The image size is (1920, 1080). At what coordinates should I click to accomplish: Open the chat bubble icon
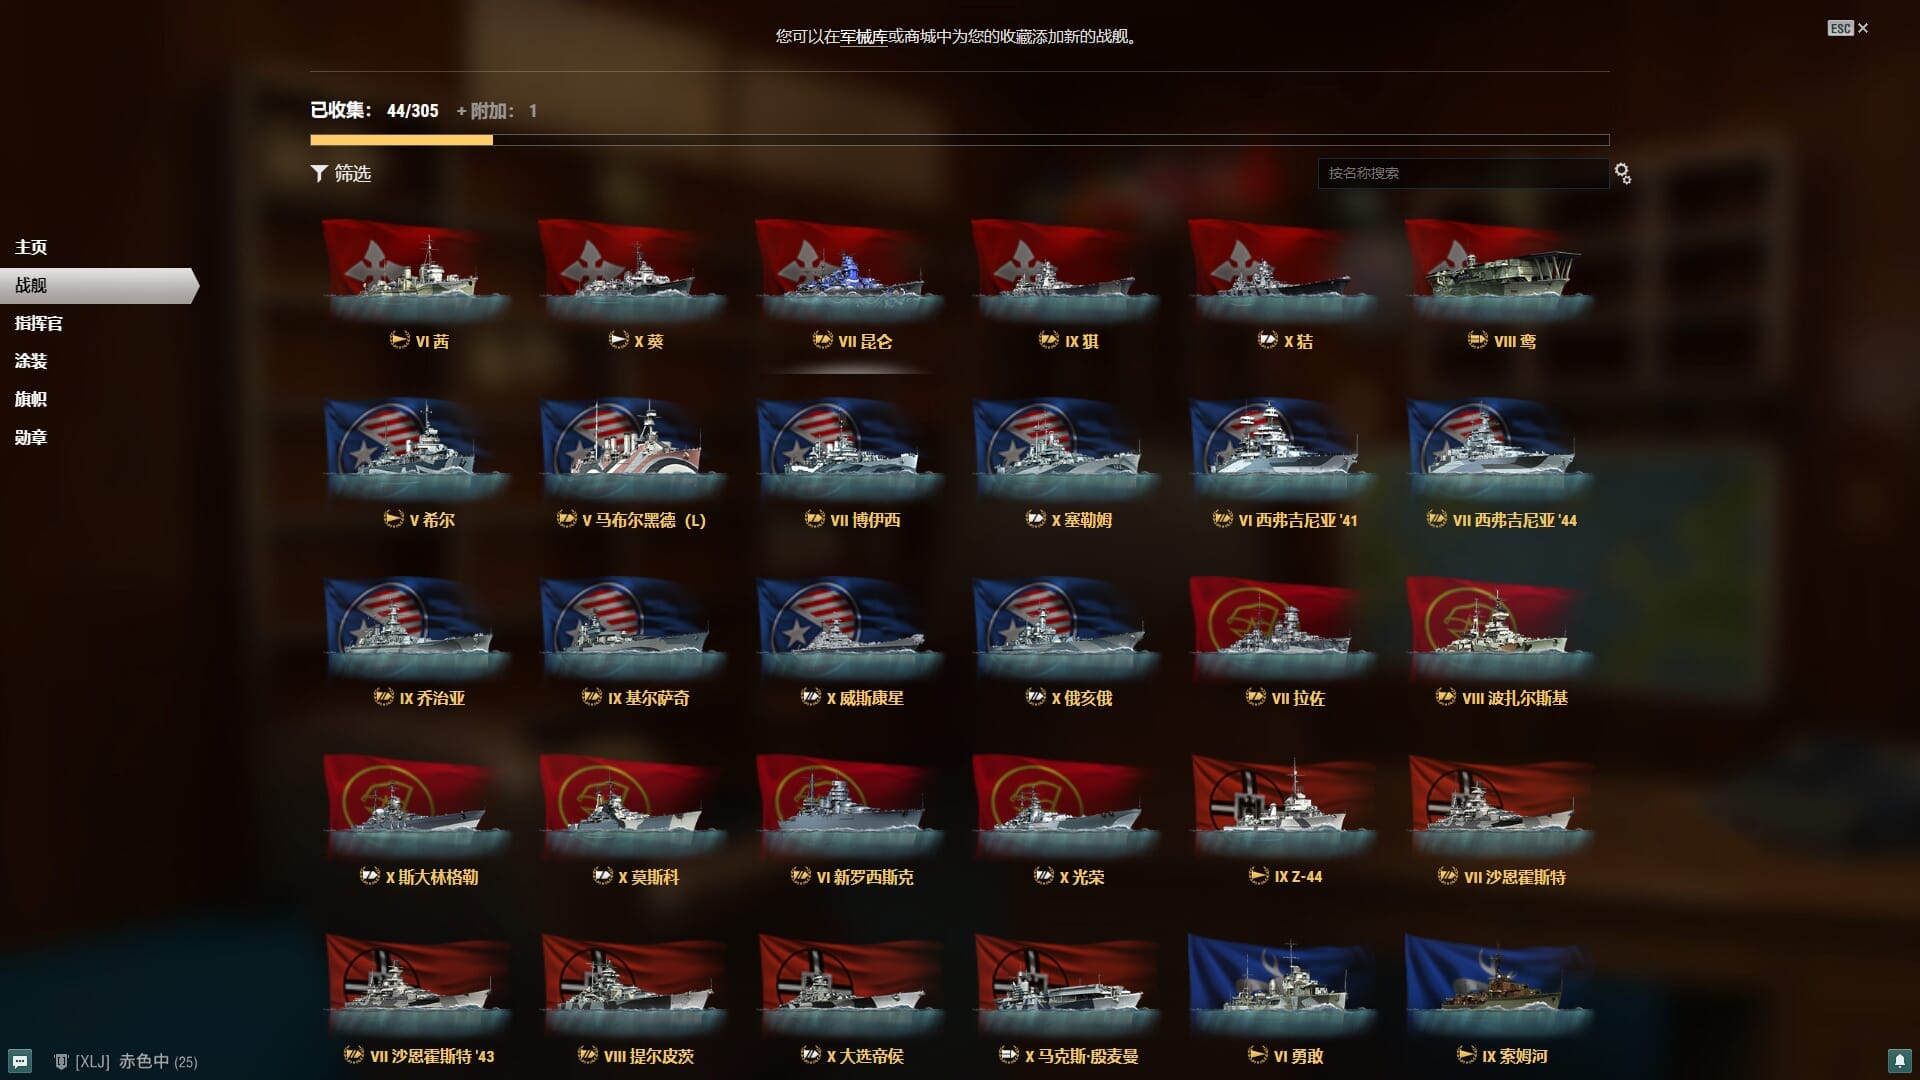point(20,1061)
